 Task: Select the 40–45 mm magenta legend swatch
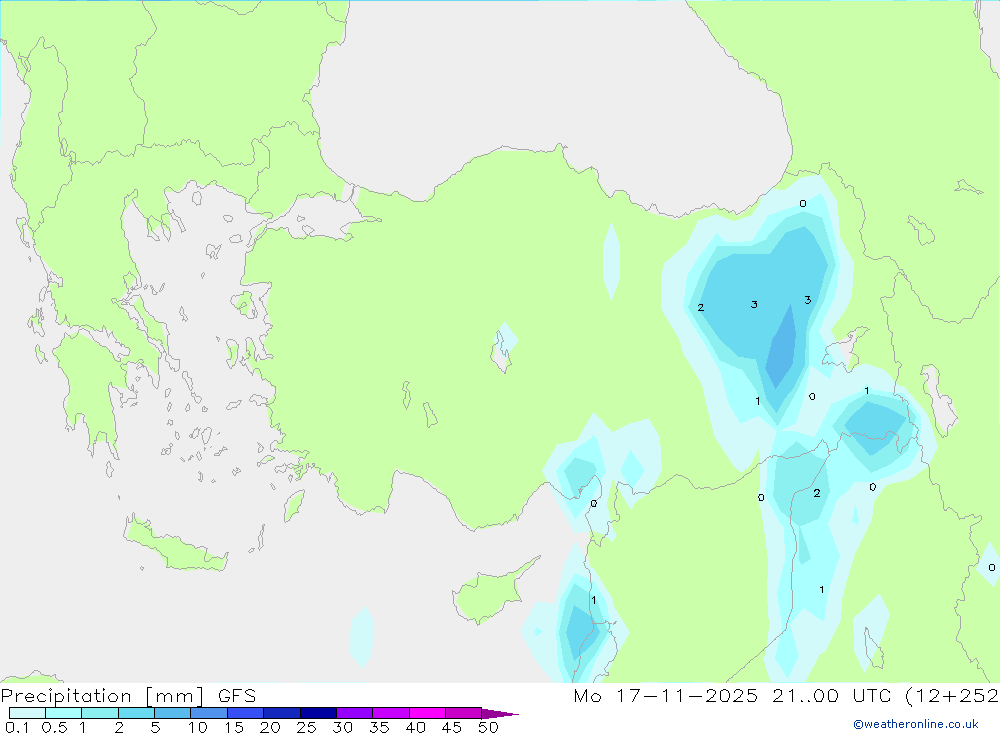[427, 713]
